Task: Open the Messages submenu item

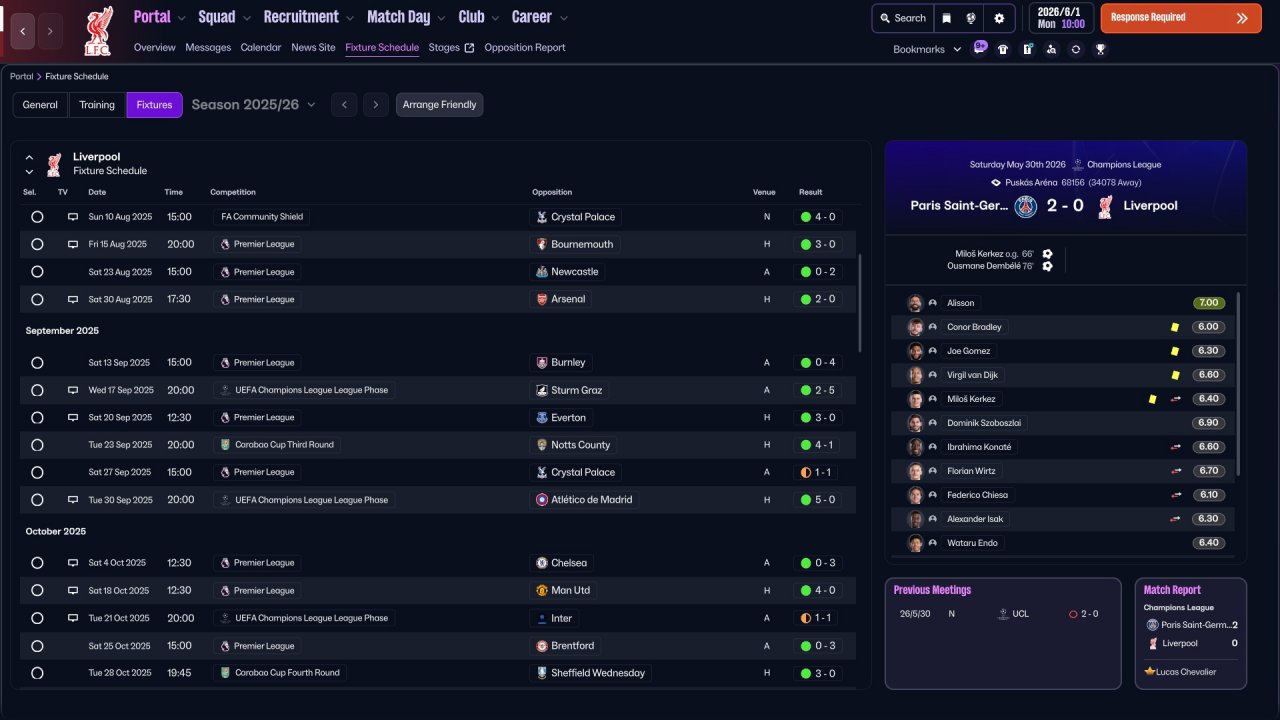Action: click(208, 48)
